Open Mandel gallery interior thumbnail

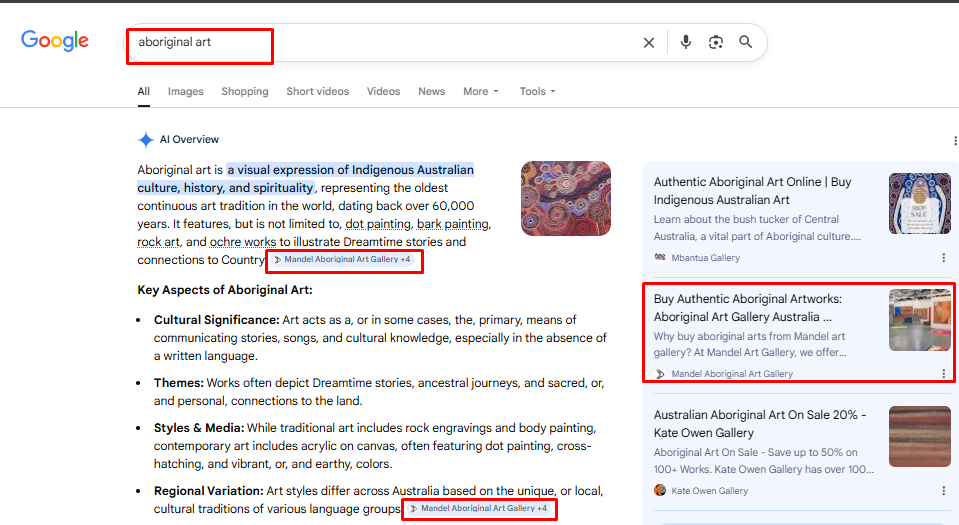tap(919, 320)
